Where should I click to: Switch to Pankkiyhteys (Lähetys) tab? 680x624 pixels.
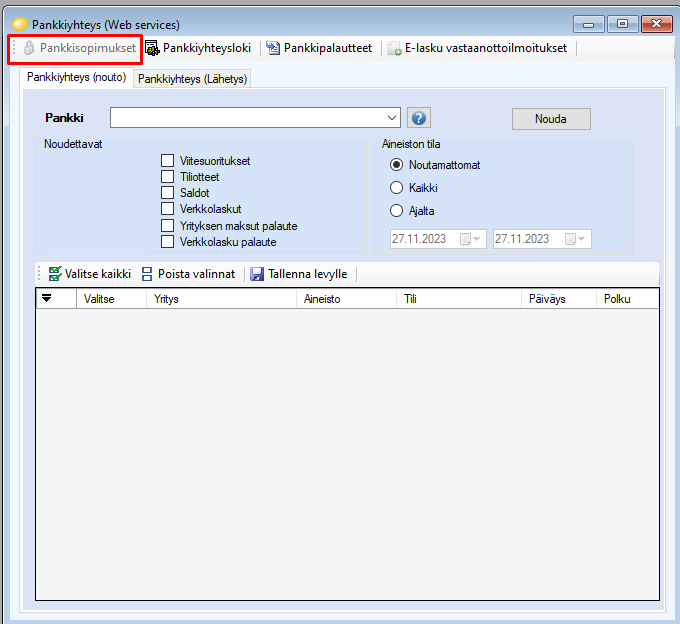192,79
